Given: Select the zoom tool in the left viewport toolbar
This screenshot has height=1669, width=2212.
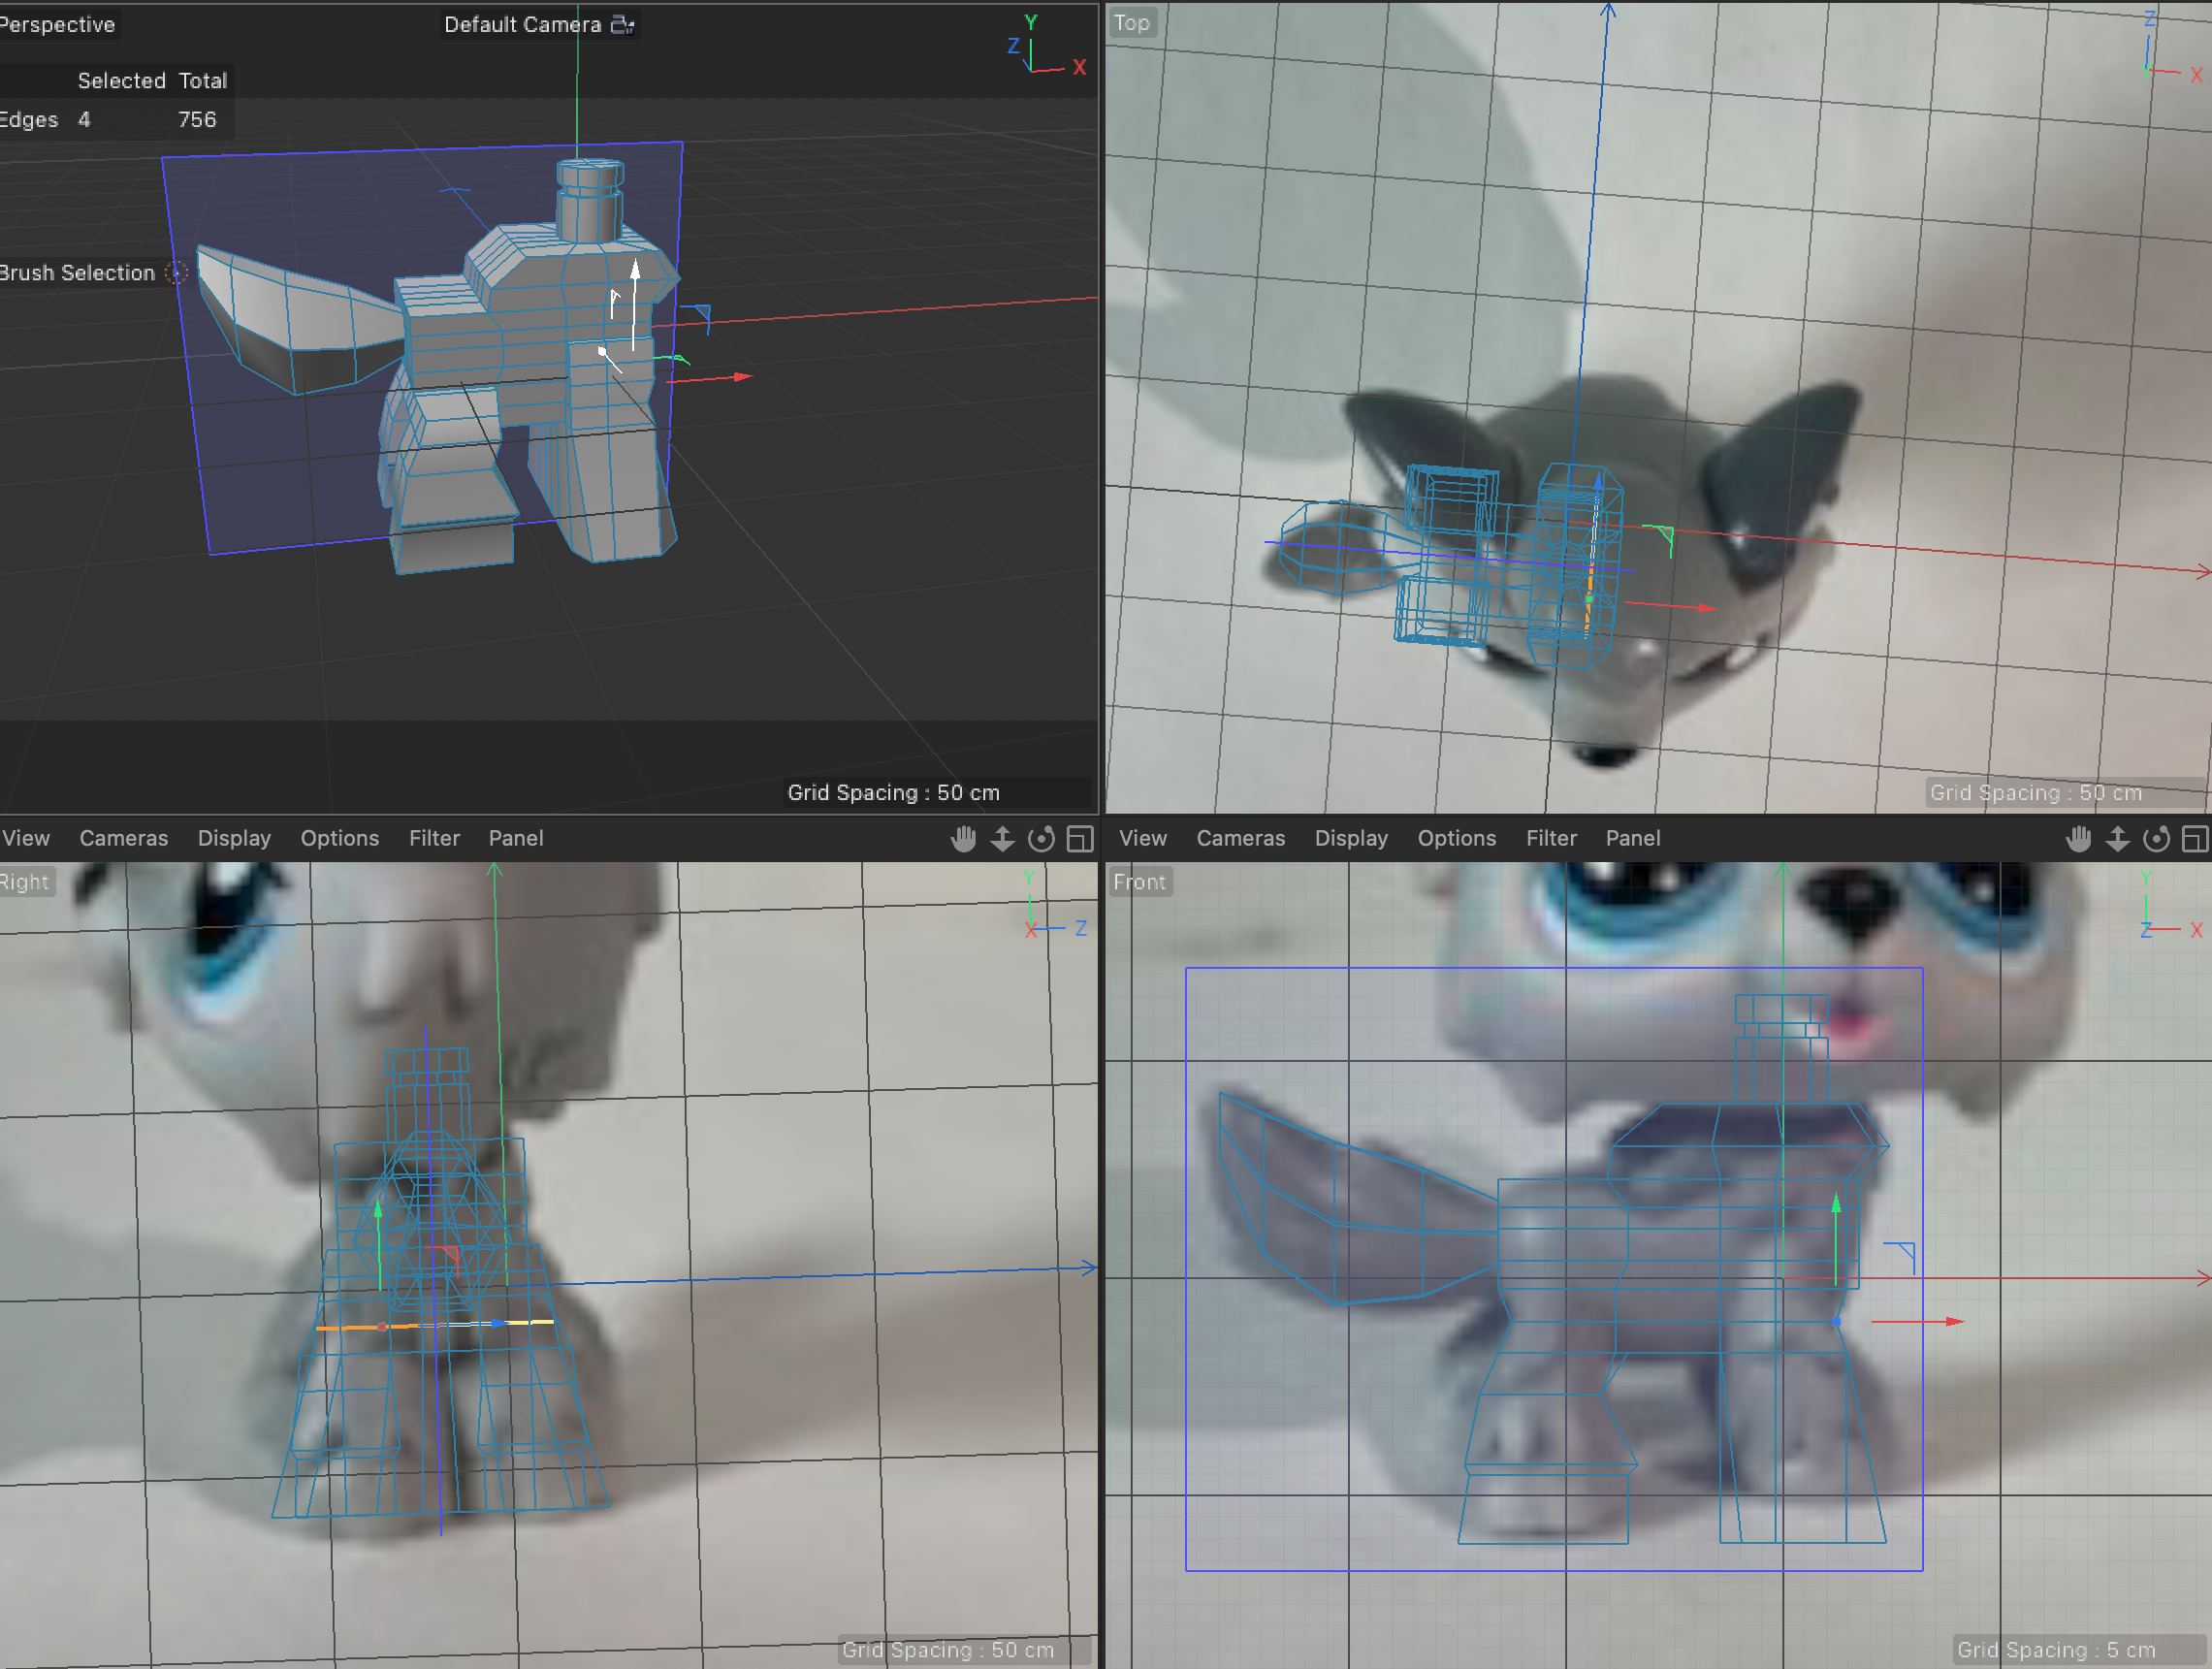Looking at the screenshot, I should pos(1002,838).
